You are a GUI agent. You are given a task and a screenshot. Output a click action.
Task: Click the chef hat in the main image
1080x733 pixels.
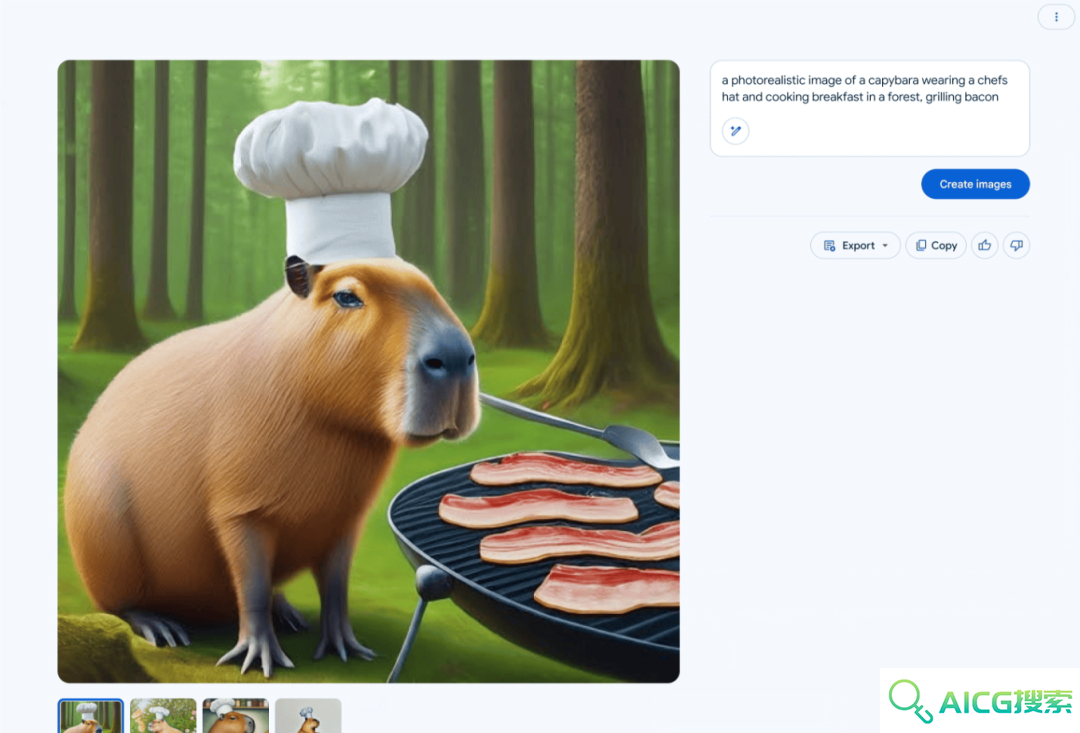click(331, 178)
